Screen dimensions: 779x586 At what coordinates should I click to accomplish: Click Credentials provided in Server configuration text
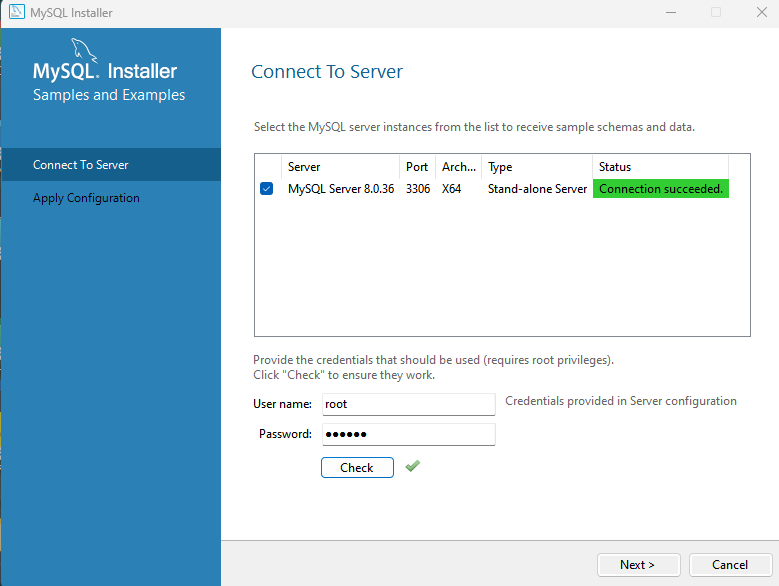point(621,401)
